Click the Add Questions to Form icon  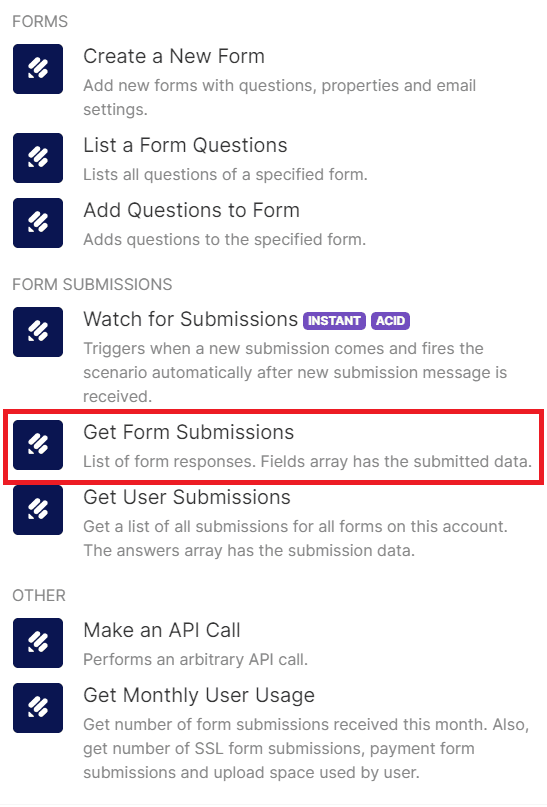(38, 223)
